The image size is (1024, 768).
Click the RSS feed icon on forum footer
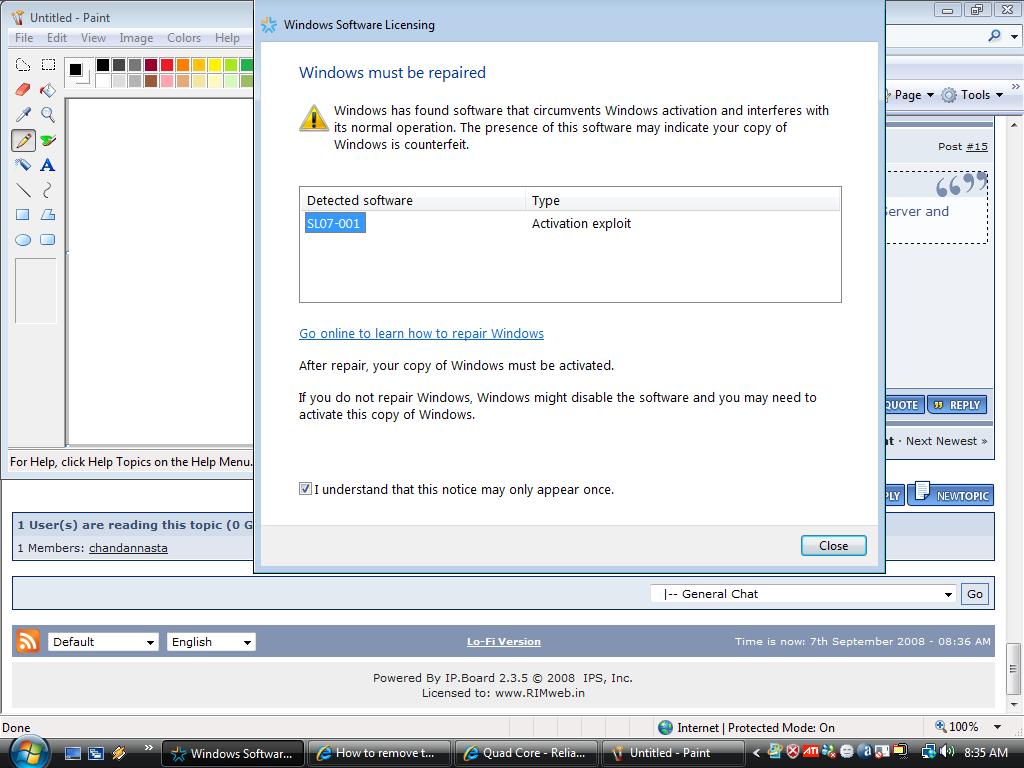[27, 641]
